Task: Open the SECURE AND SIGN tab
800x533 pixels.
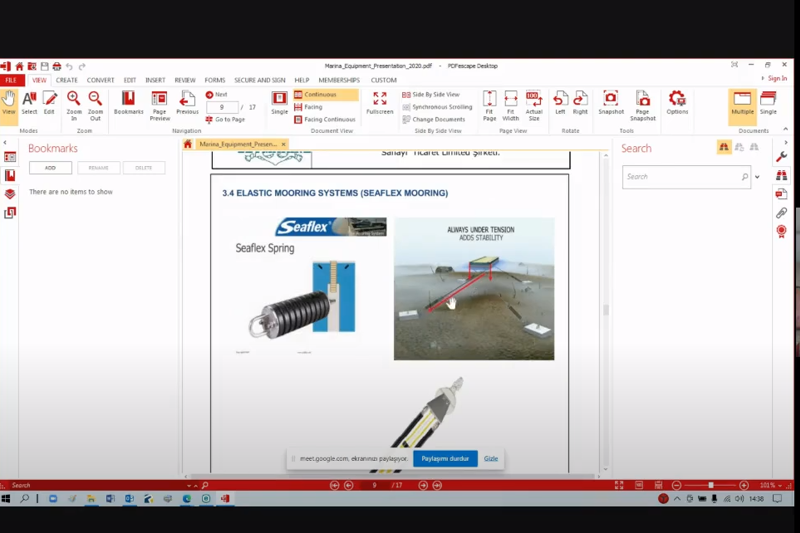Action: click(x=259, y=80)
